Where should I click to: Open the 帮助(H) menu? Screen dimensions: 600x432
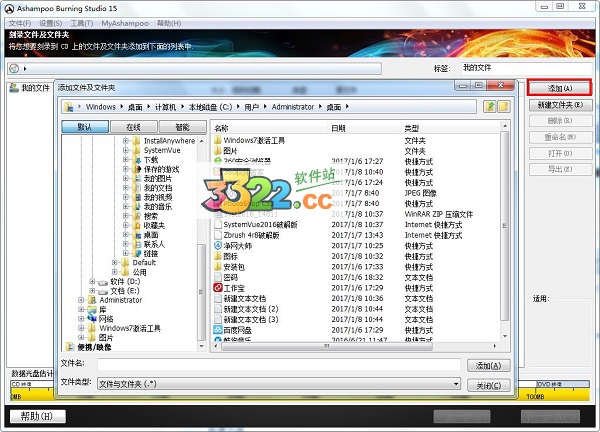point(169,23)
